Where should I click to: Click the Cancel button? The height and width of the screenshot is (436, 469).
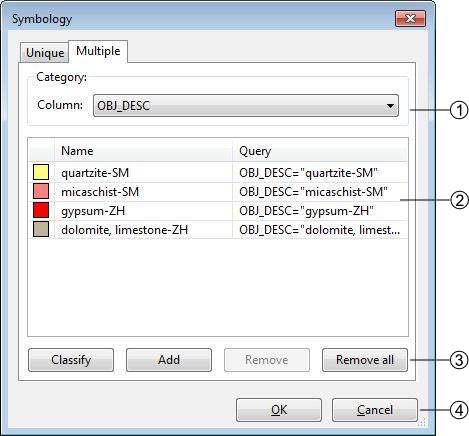[375, 410]
